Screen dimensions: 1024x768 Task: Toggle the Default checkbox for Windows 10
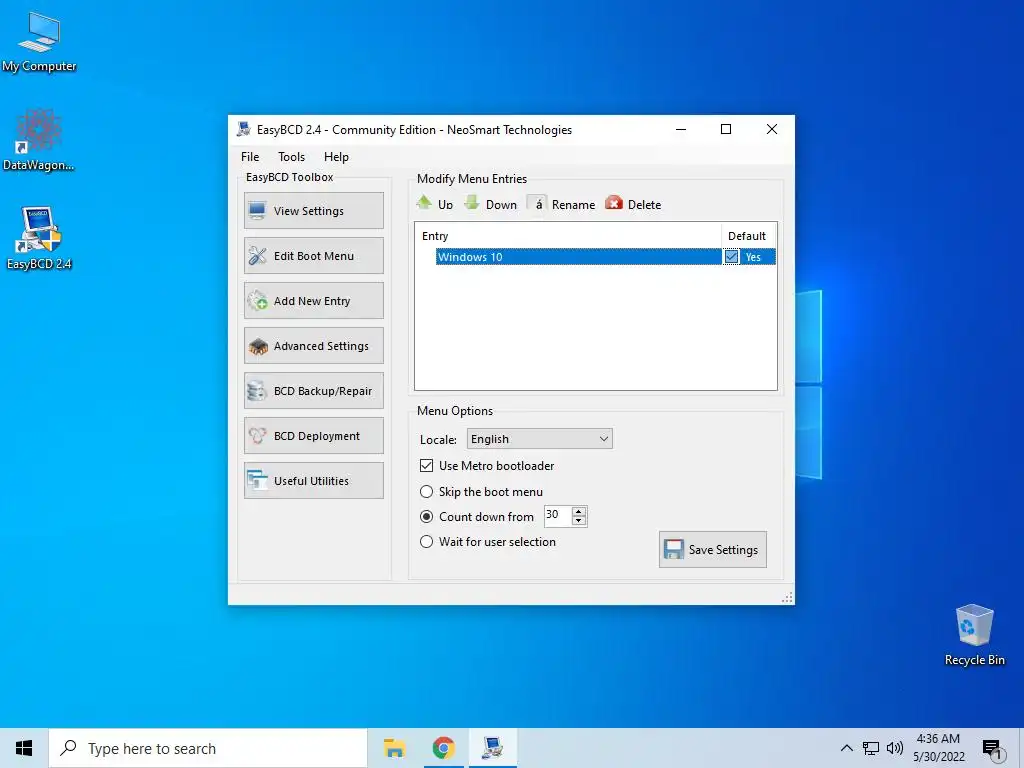(x=731, y=257)
